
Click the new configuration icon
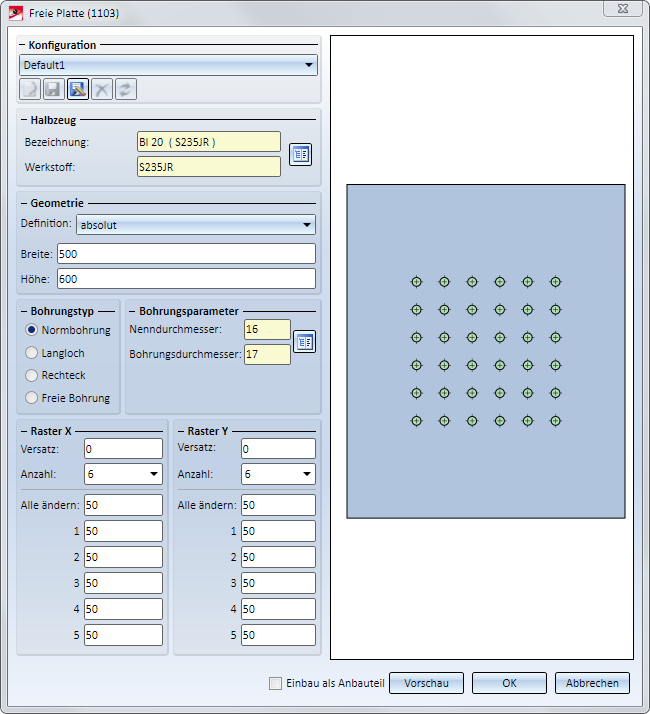coord(30,89)
